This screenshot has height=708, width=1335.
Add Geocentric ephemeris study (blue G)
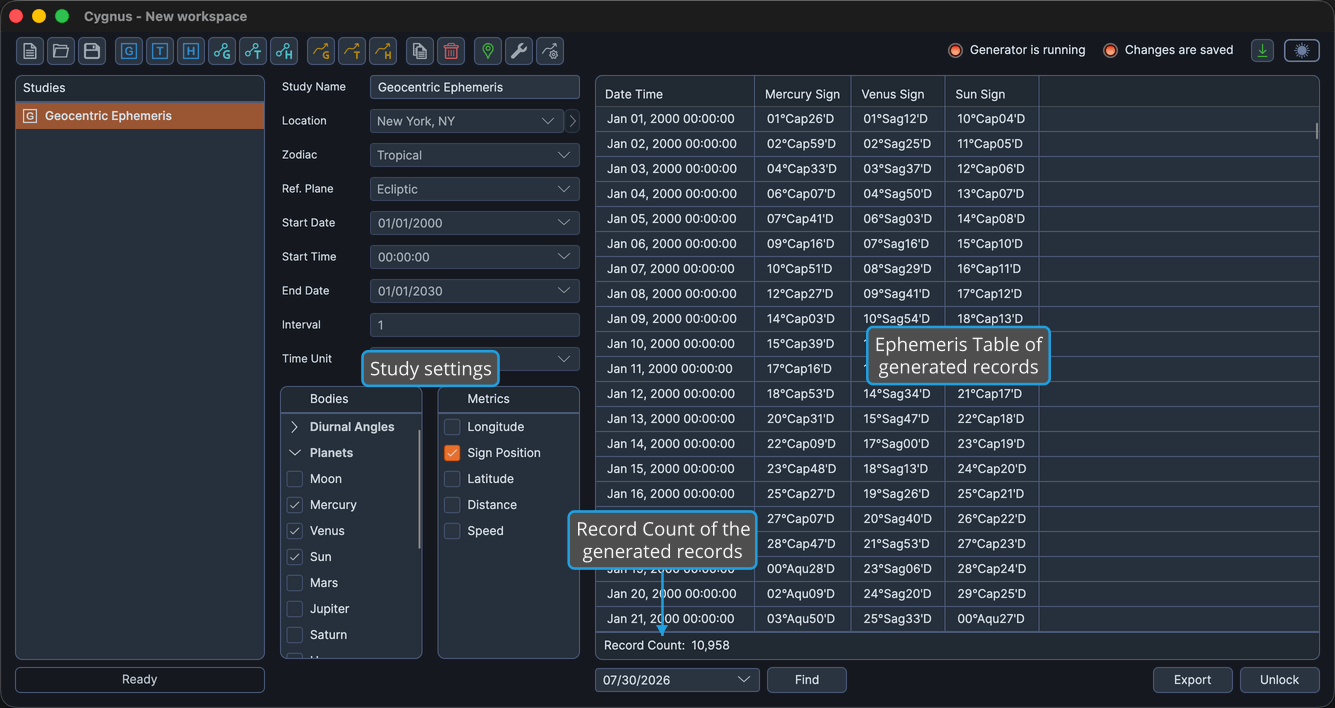pyautogui.click(x=129, y=51)
